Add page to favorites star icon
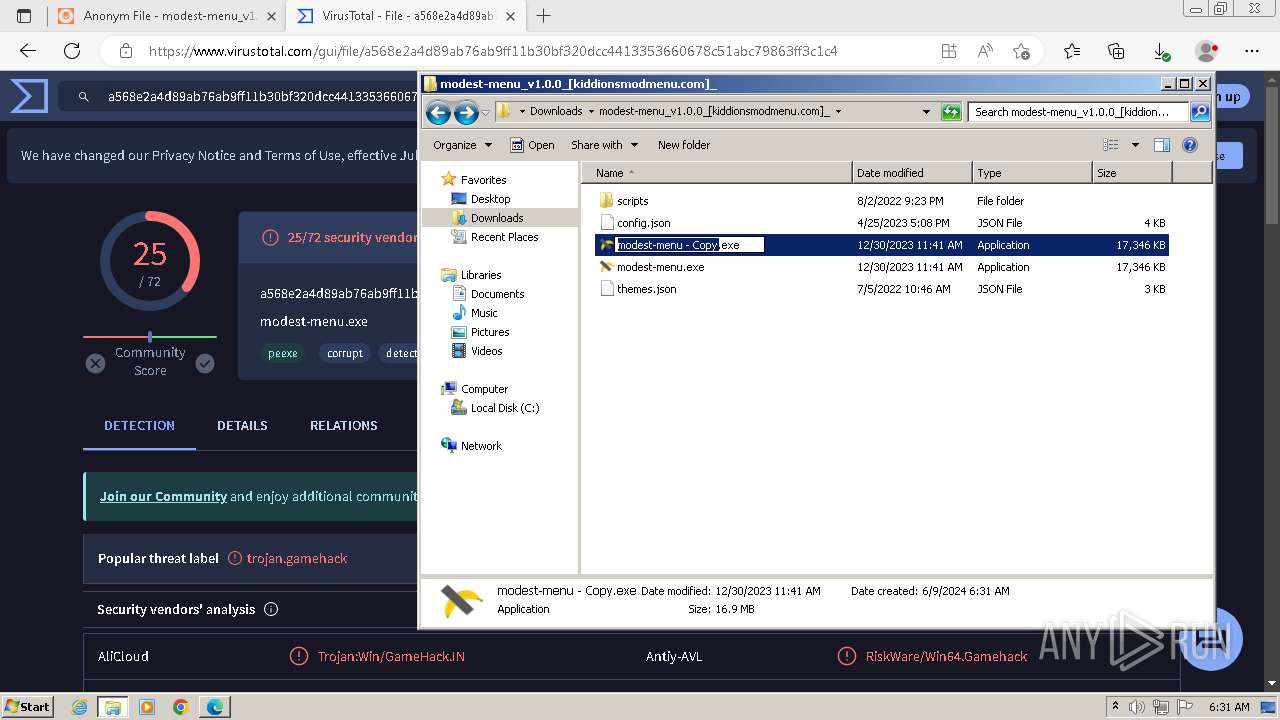Image resolution: width=1280 pixels, height=720 pixels. pos(1021,51)
